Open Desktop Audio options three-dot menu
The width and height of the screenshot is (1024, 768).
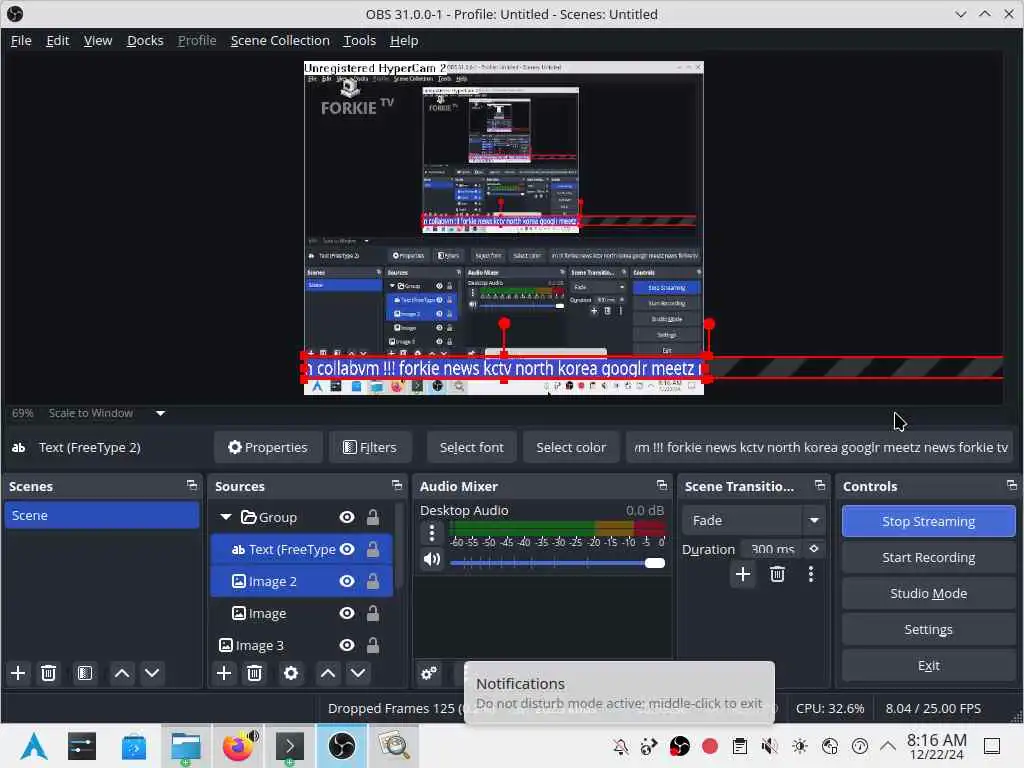pos(432,533)
